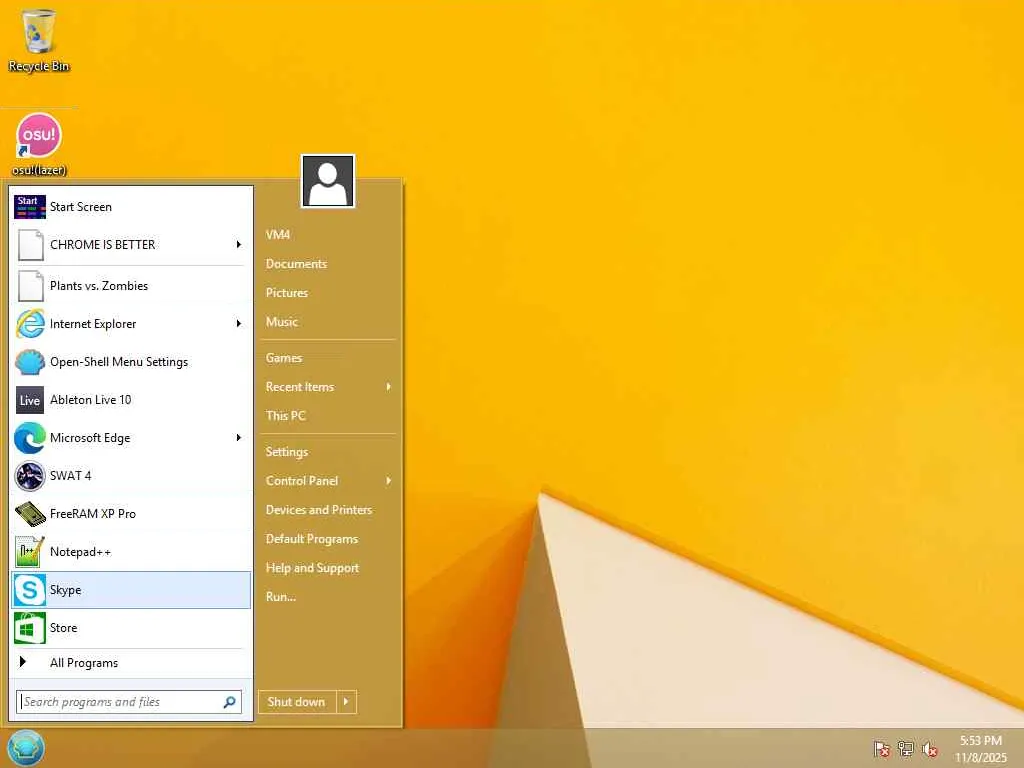Click the user account picture
The image size is (1024, 768).
pos(328,181)
